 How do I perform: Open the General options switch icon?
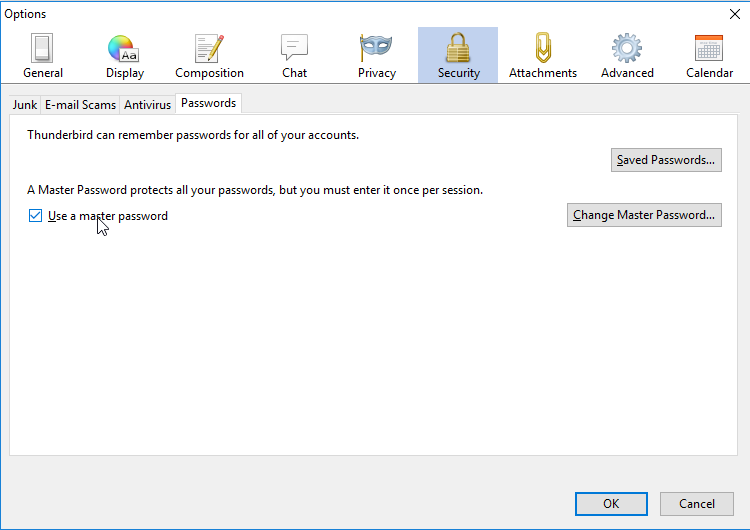coord(43,48)
